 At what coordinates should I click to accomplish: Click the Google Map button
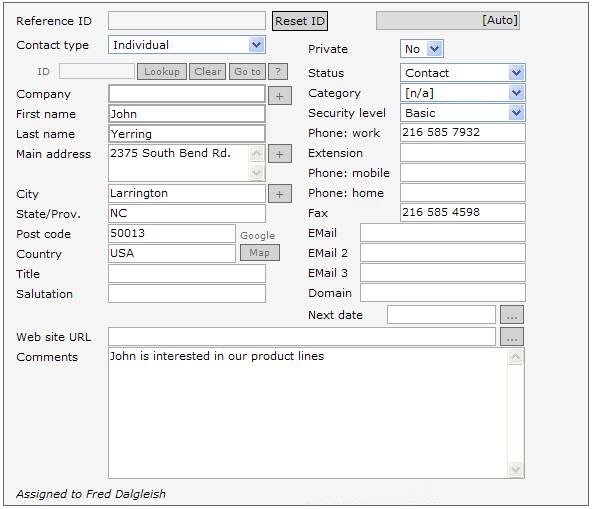(x=260, y=253)
